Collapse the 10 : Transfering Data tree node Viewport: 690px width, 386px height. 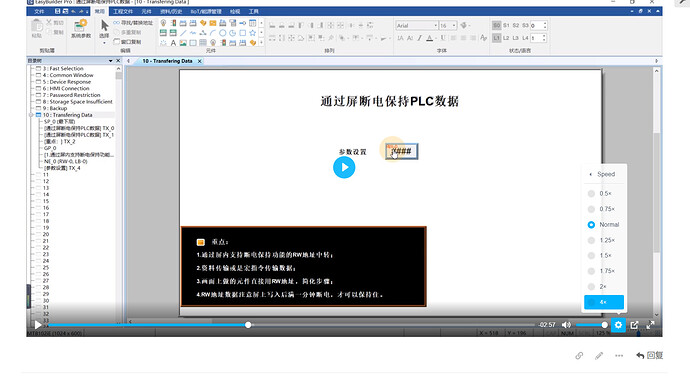tap(31, 115)
